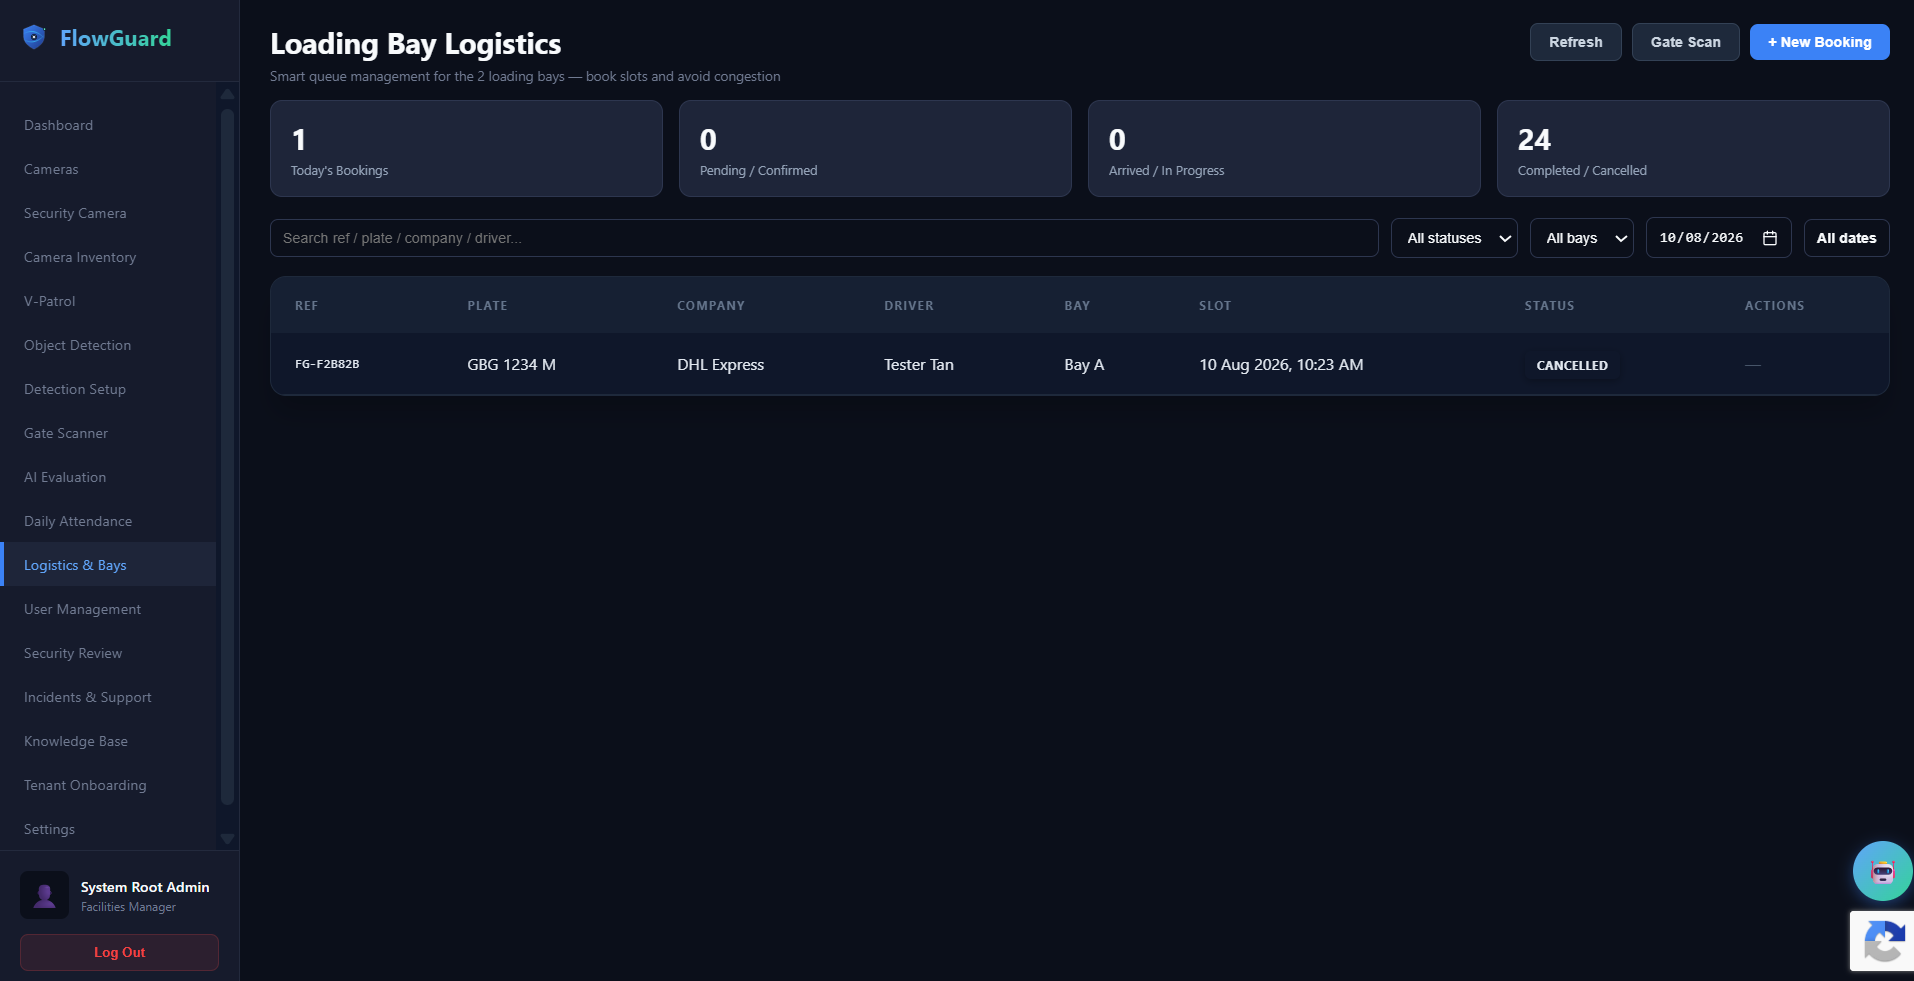
Task: Open Incidents & Support page
Action: point(108,697)
